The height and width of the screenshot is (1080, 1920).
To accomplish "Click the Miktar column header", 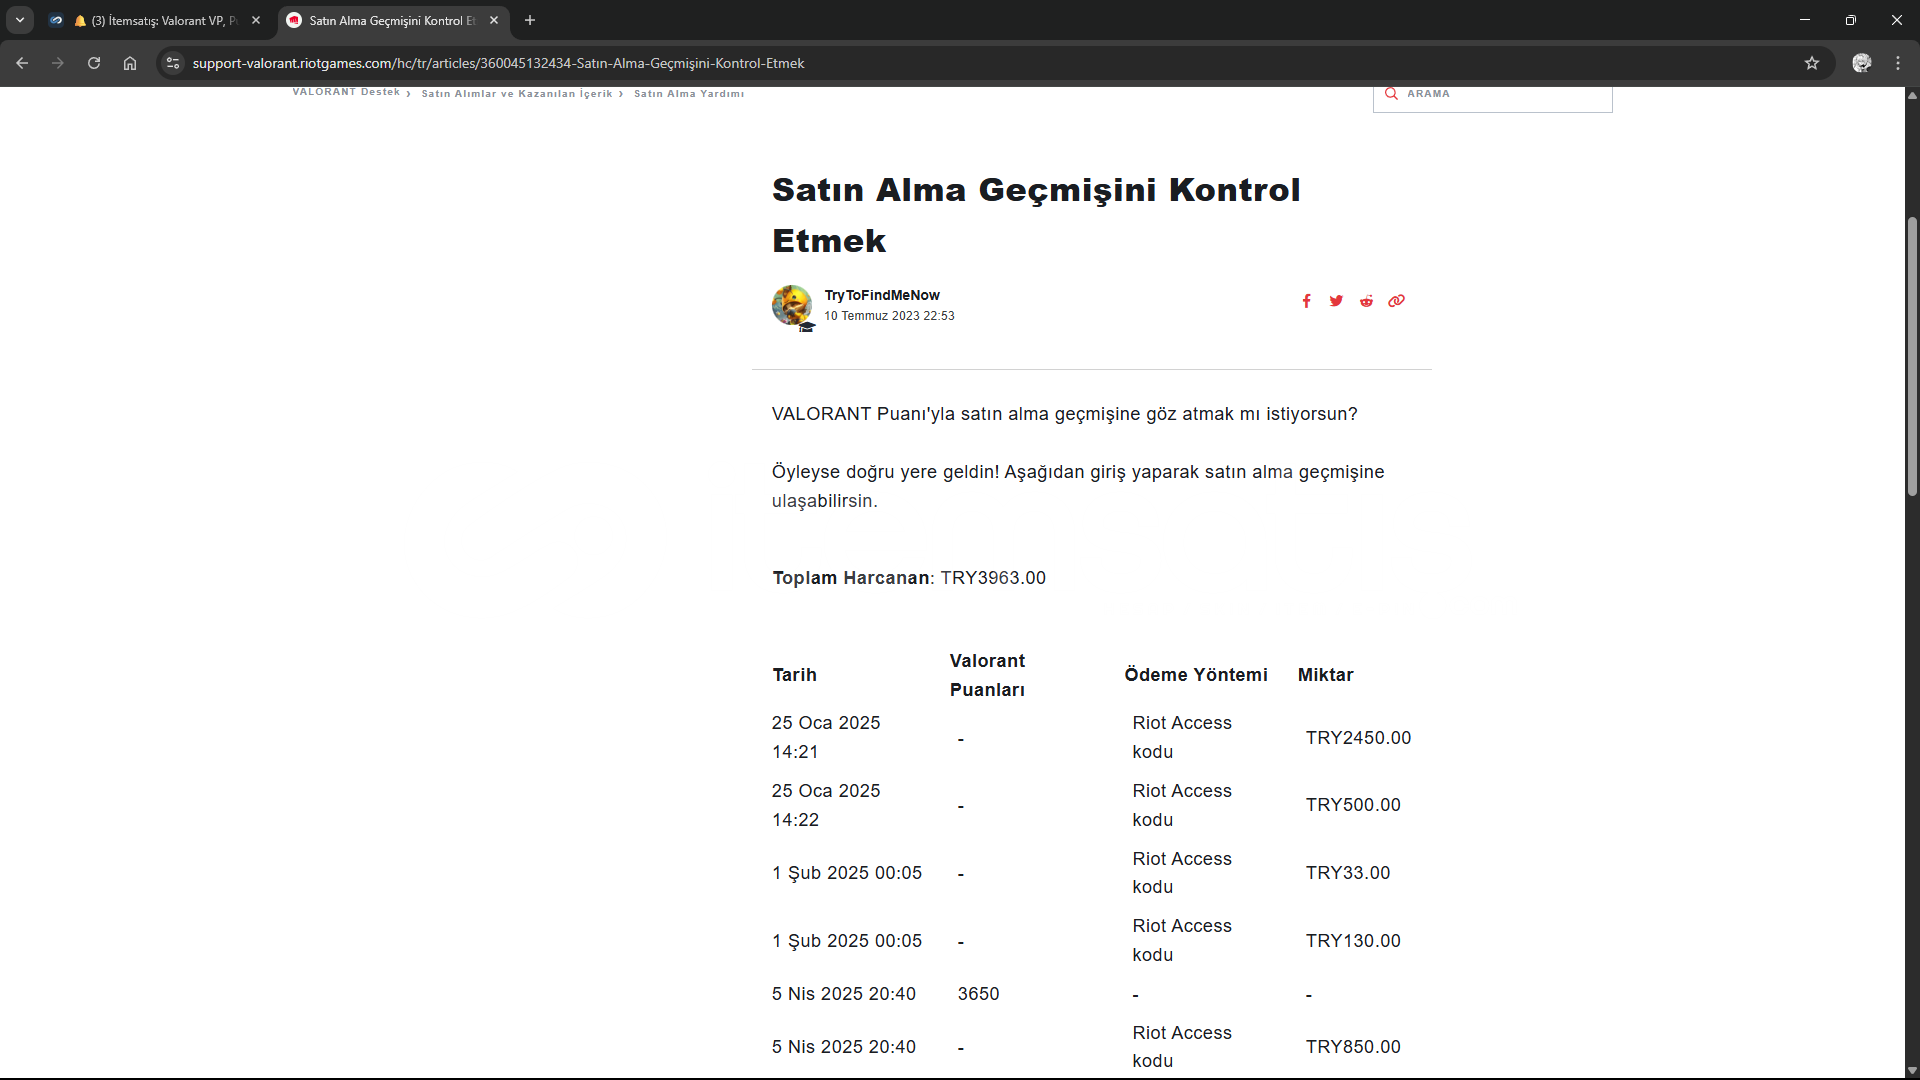I will tap(1326, 675).
